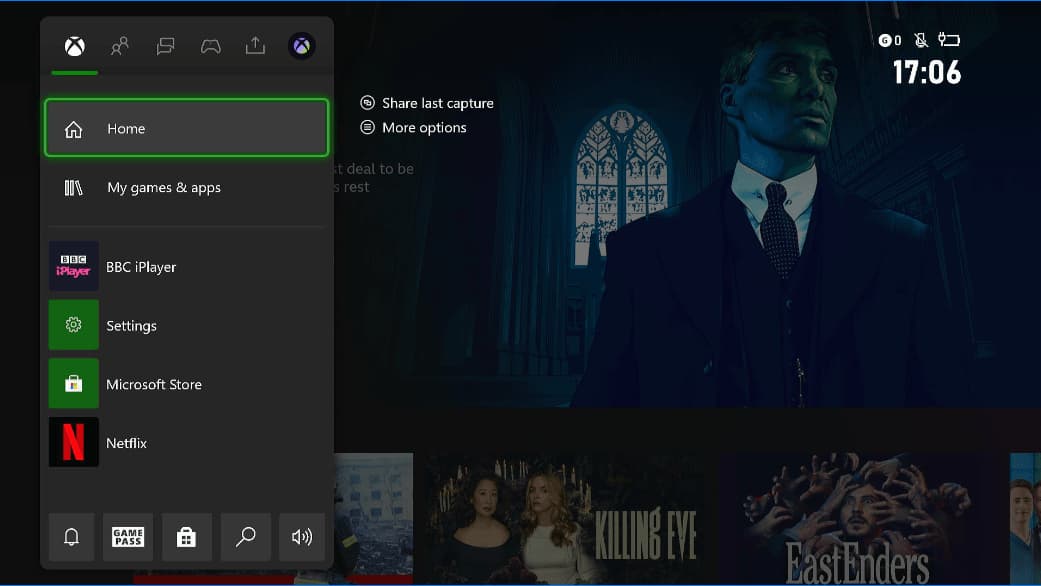Open the Capture & share tab

[x=255, y=45]
